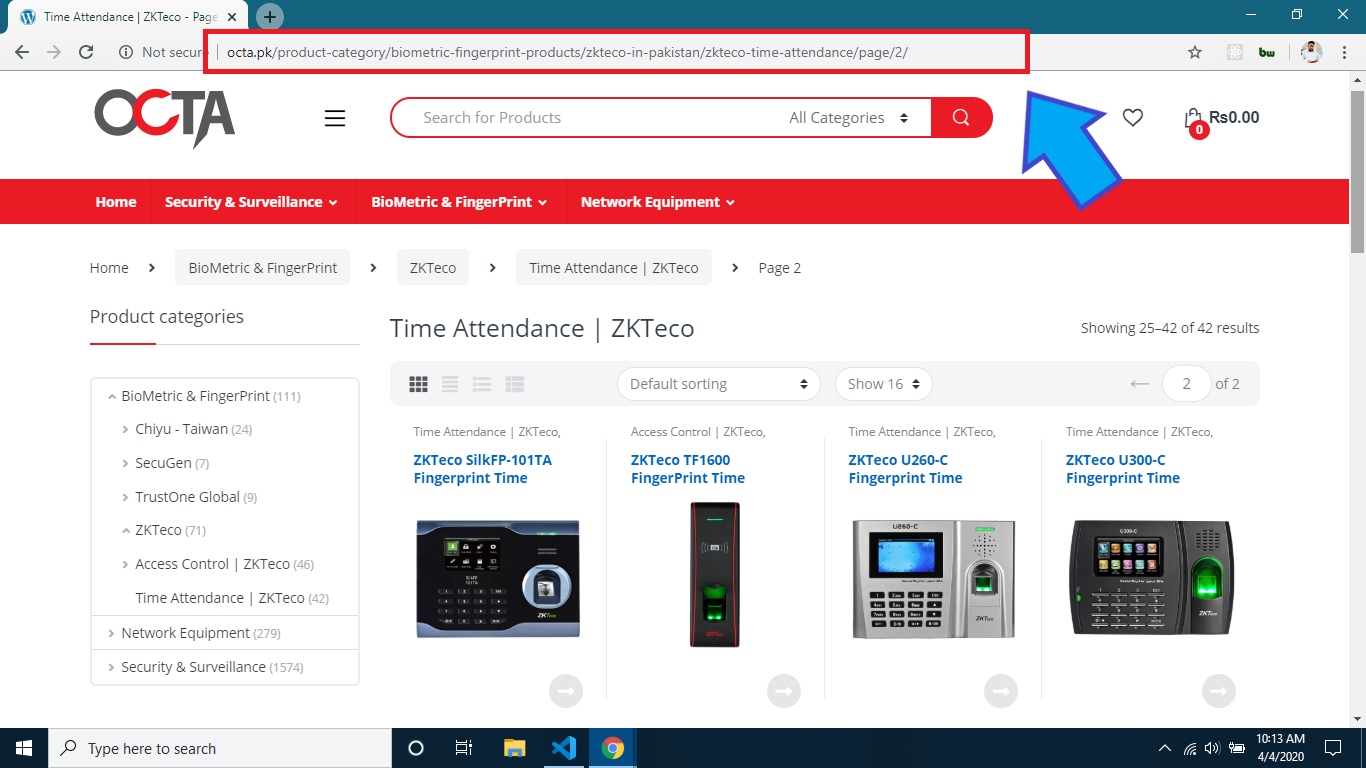Click the browser back arrow
Screen dimensions: 1366x768
22,52
